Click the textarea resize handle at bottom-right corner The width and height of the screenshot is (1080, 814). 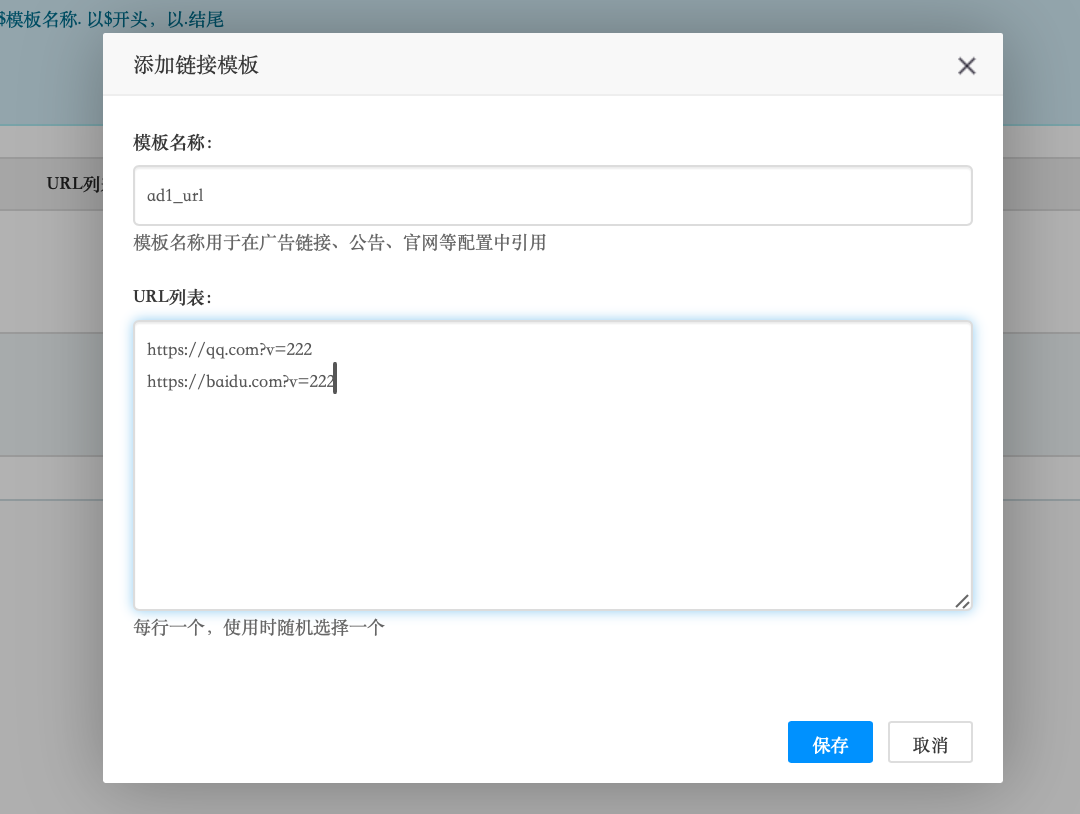(962, 601)
